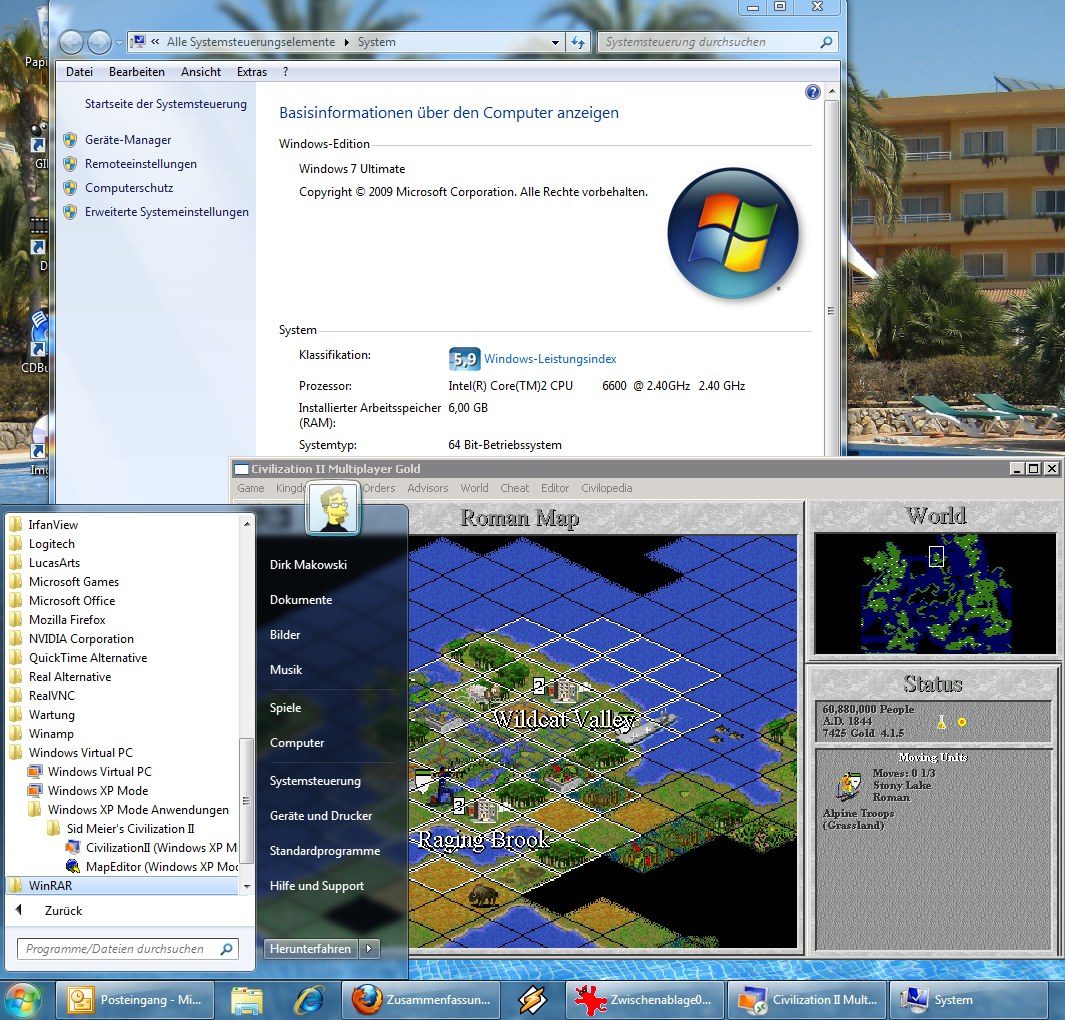Expand the NVIDIA Corporation folder
The height and width of the screenshot is (1020, 1065).
click(x=71, y=638)
